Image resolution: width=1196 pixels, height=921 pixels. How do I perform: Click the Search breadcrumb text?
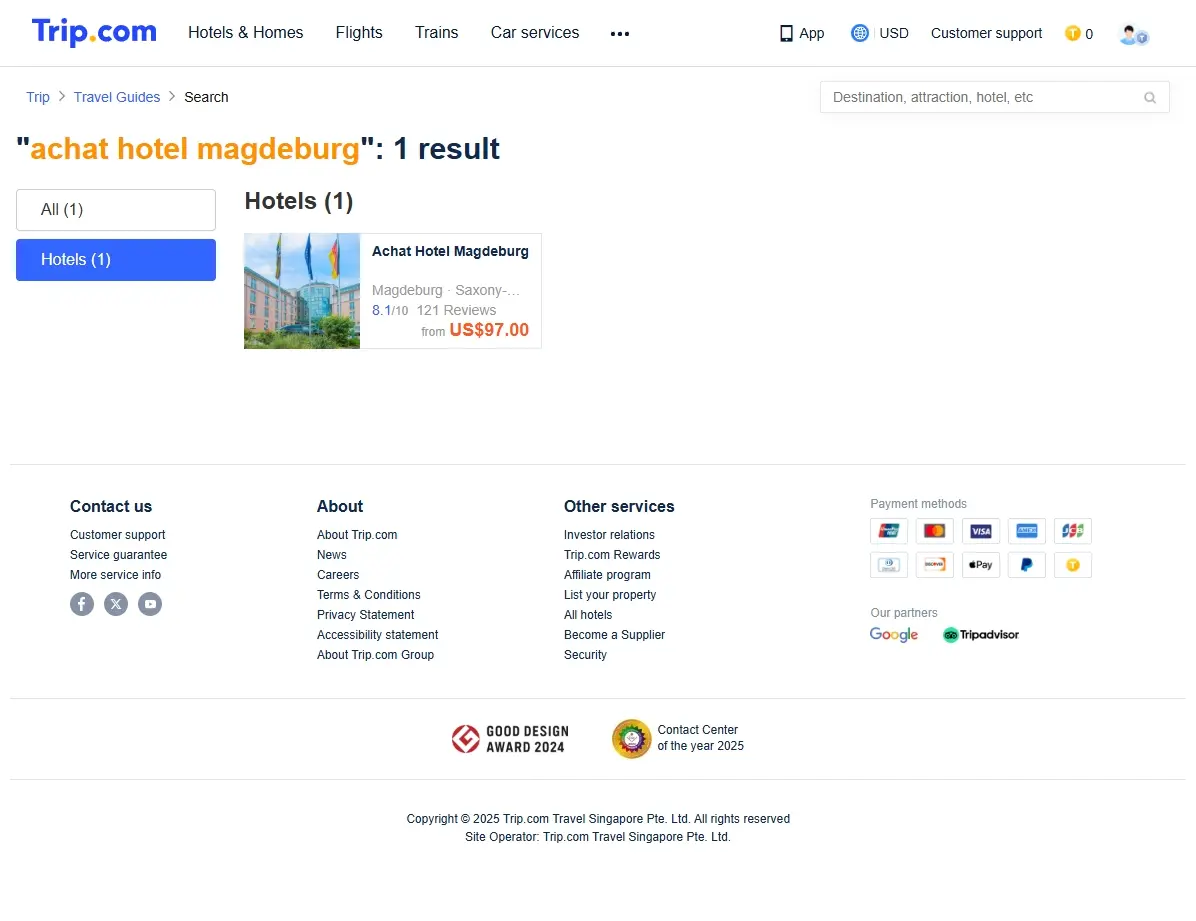coord(206,98)
